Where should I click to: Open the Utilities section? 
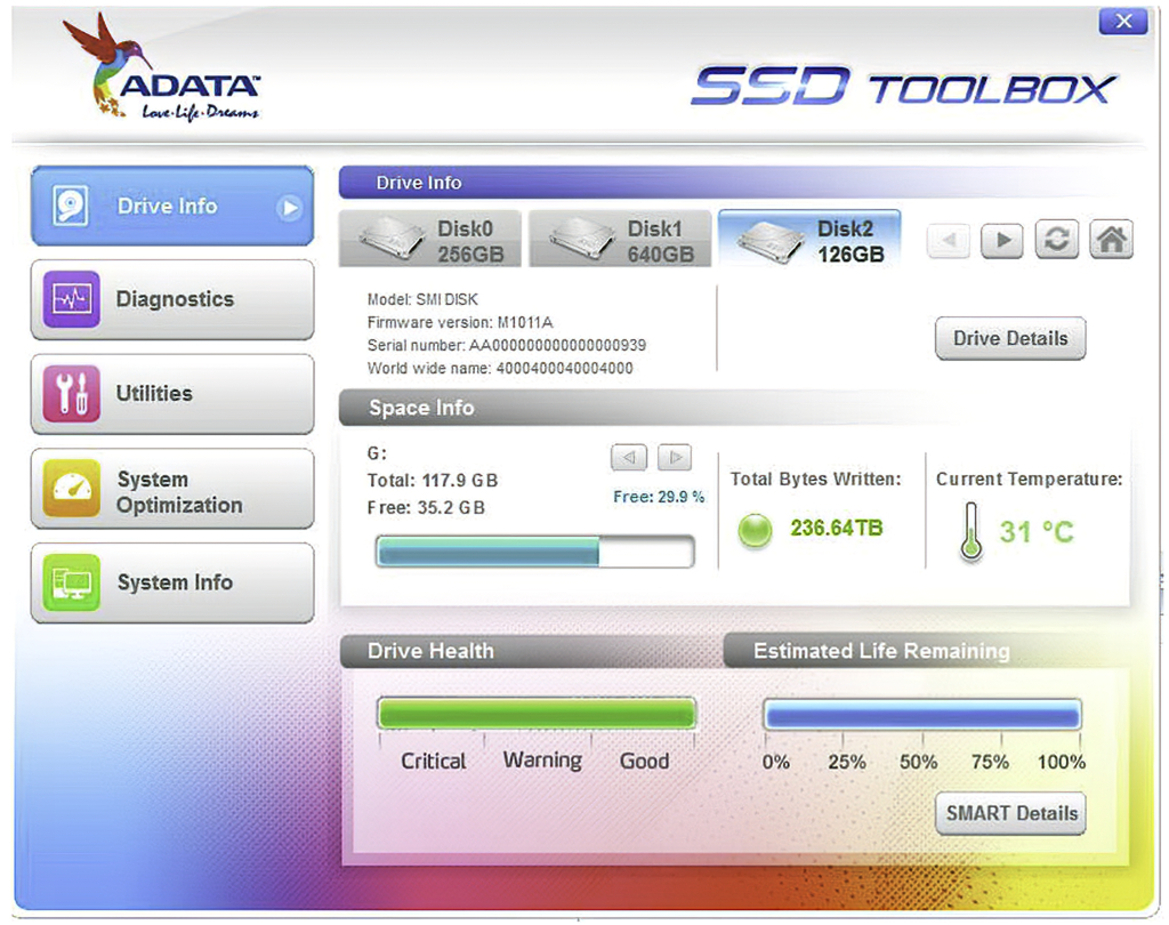[172, 394]
